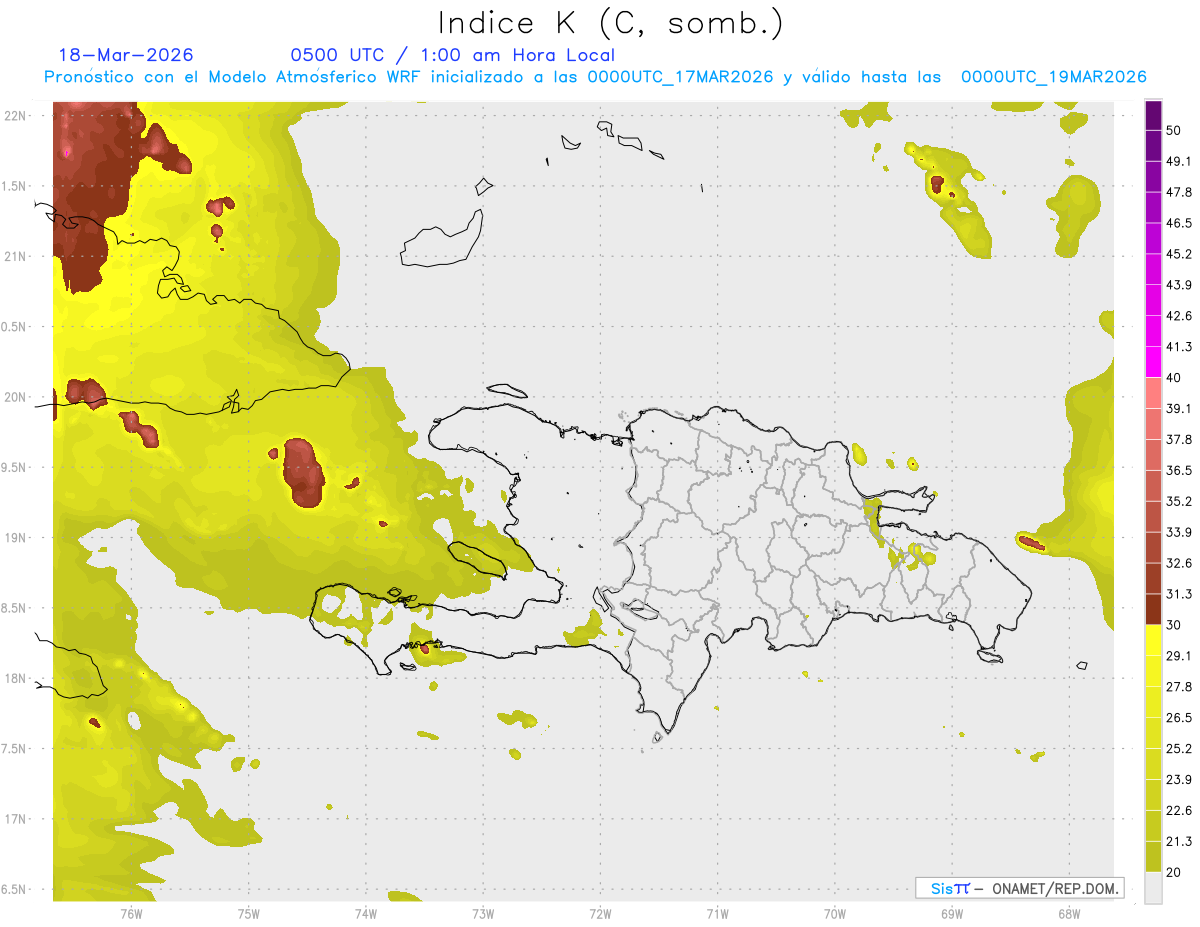Select the "0000UTC_17MAR2026" initialization timestamp

[x=680, y=77]
